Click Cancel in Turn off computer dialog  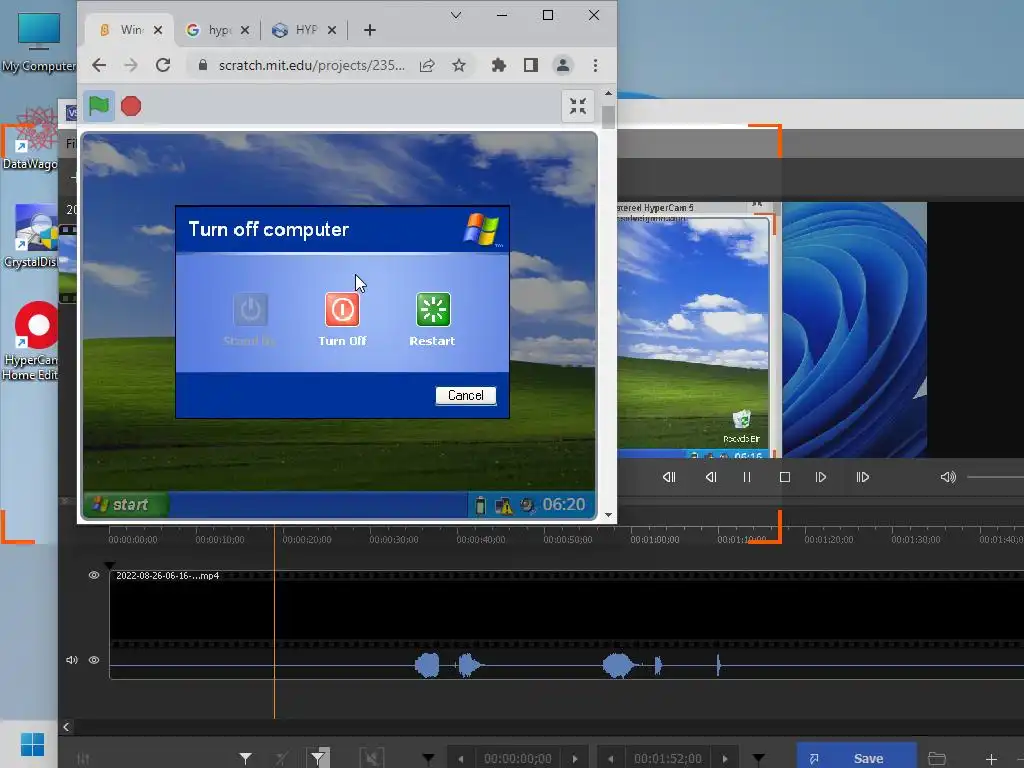(466, 395)
